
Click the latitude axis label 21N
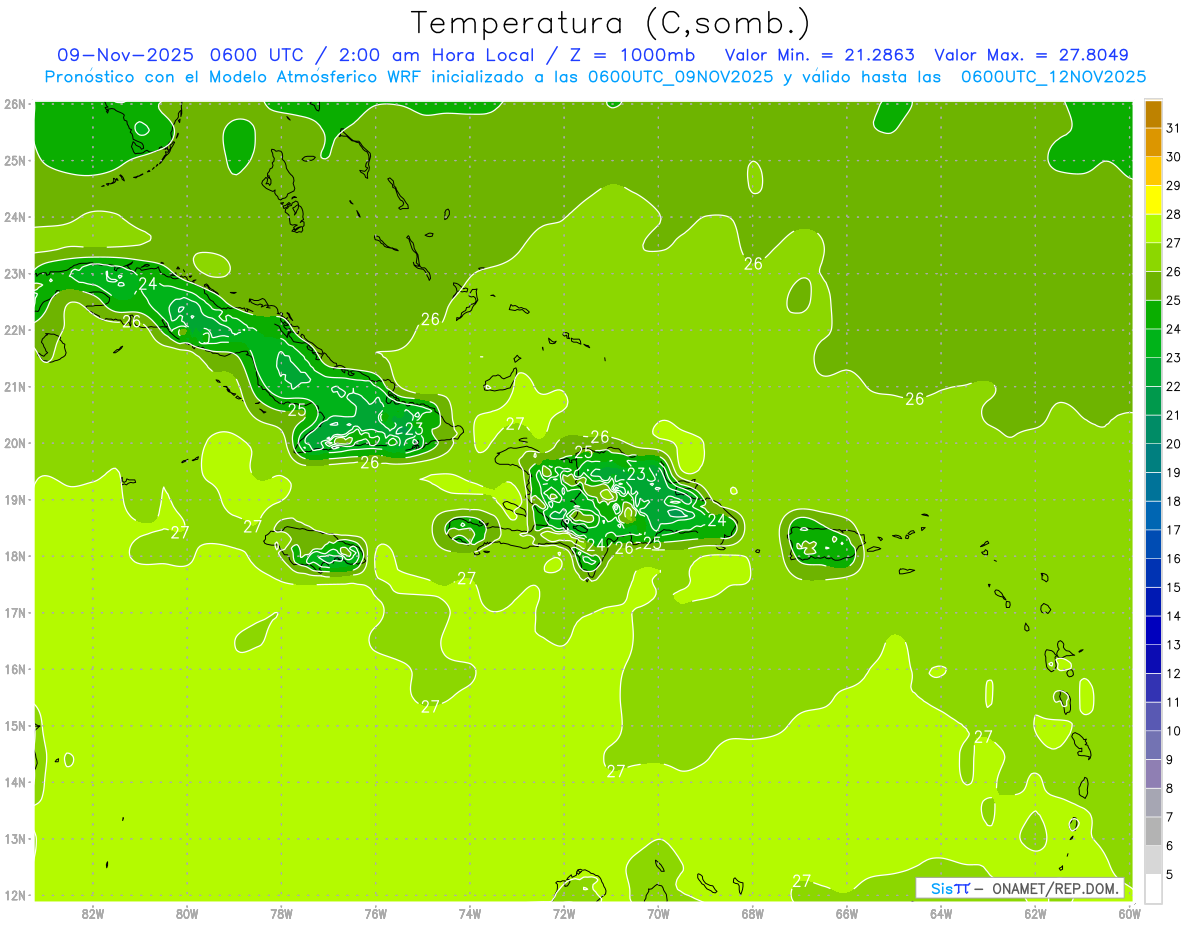point(15,387)
